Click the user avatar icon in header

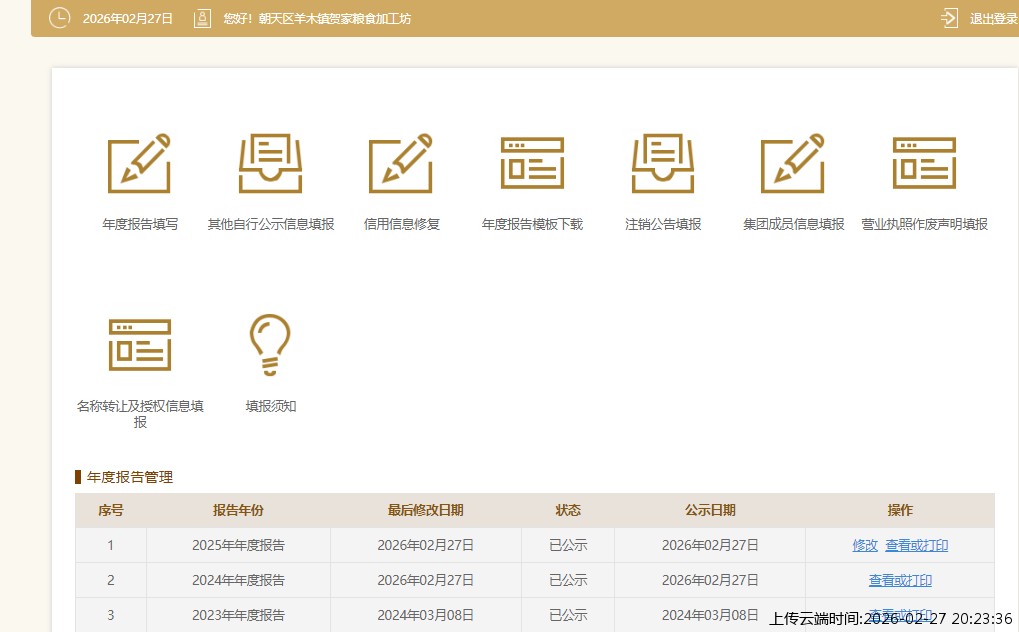click(202, 18)
